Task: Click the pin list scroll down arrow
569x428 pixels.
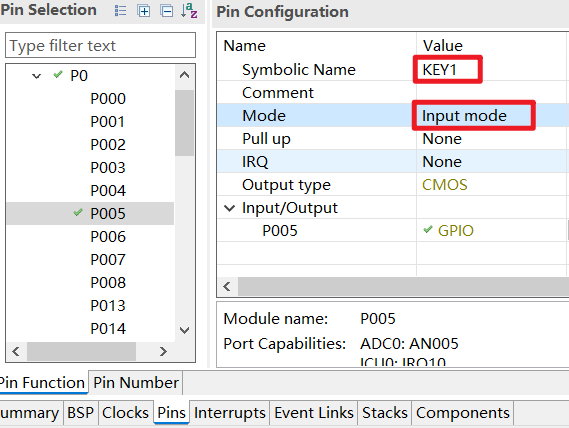Action: click(x=184, y=330)
